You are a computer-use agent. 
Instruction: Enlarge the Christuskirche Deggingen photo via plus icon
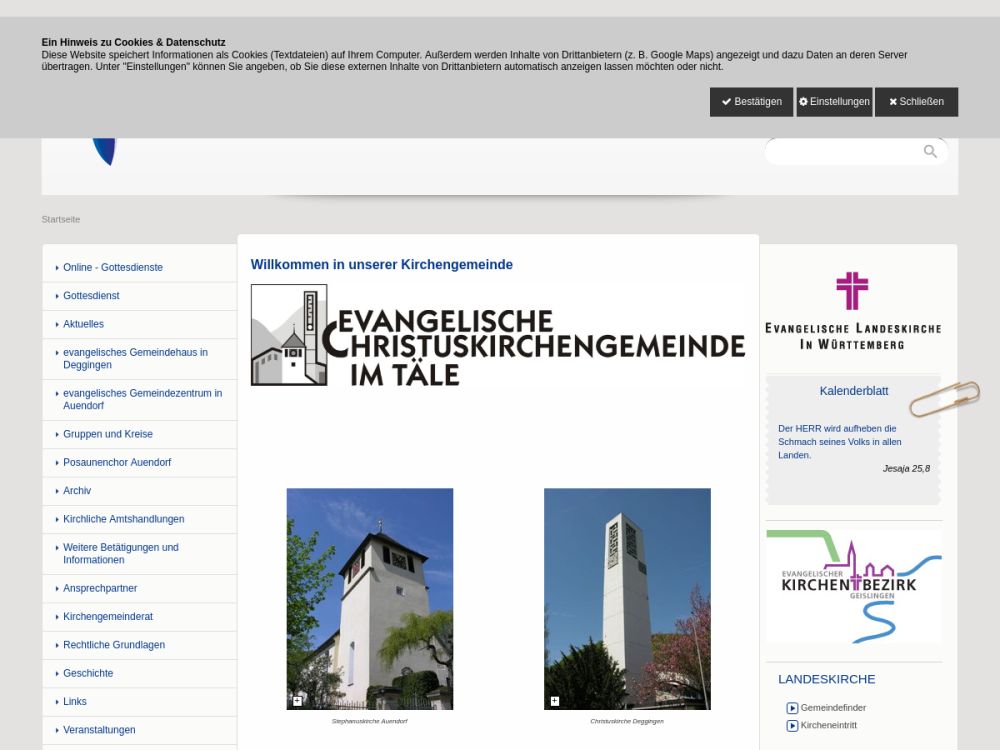(x=554, y=701)
